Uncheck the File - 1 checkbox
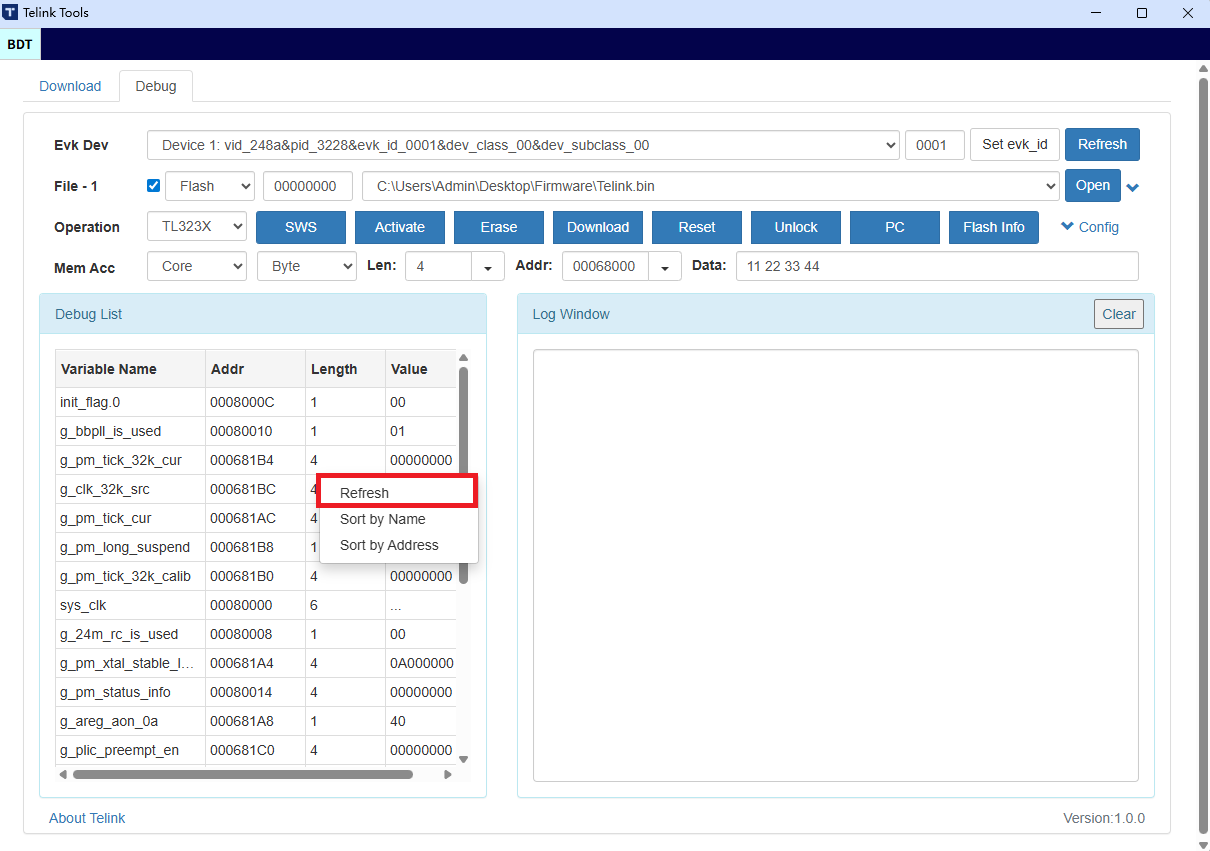 coord(153,185)
